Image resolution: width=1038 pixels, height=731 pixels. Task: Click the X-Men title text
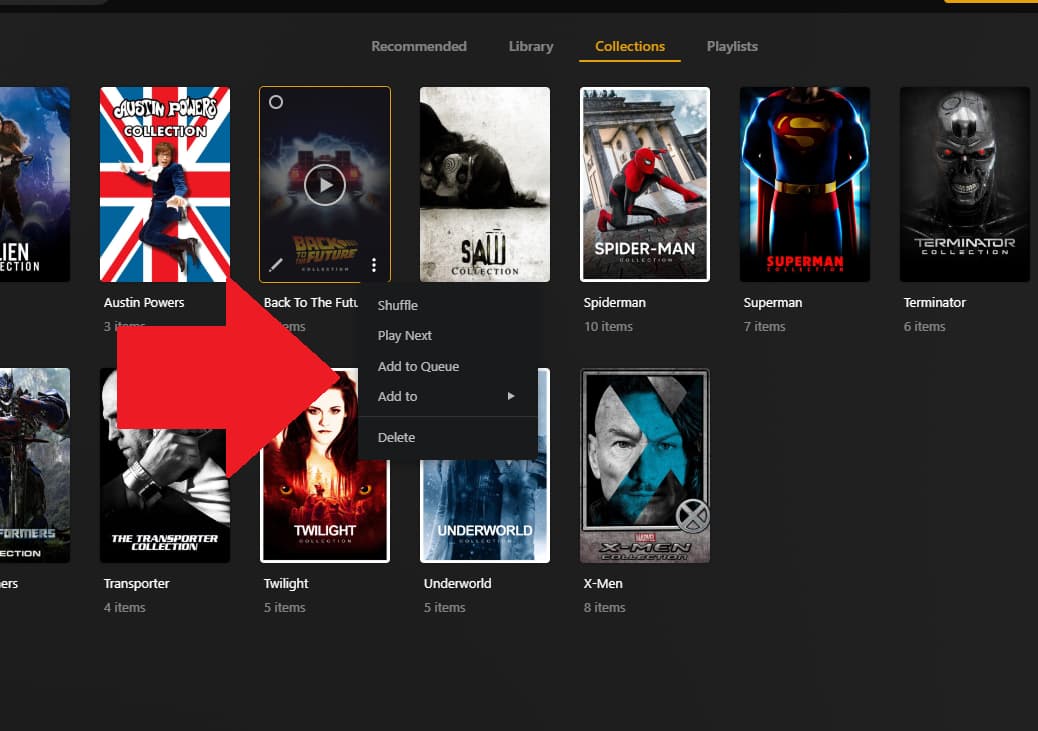603,583
